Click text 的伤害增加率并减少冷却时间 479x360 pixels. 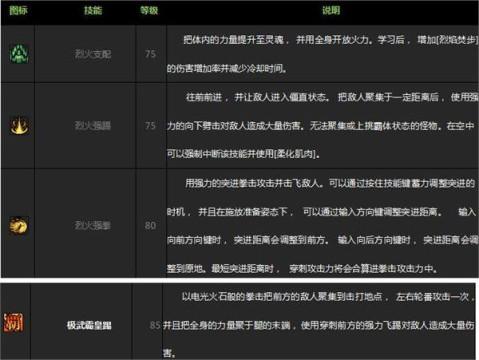(x=227, y=69)
